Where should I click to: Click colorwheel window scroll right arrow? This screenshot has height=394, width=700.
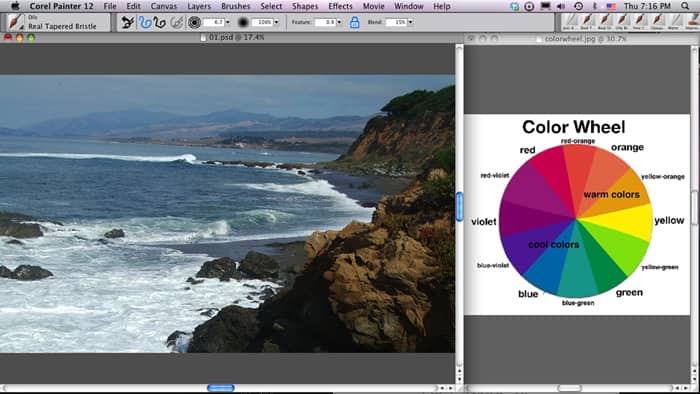[x=686, y=388]
